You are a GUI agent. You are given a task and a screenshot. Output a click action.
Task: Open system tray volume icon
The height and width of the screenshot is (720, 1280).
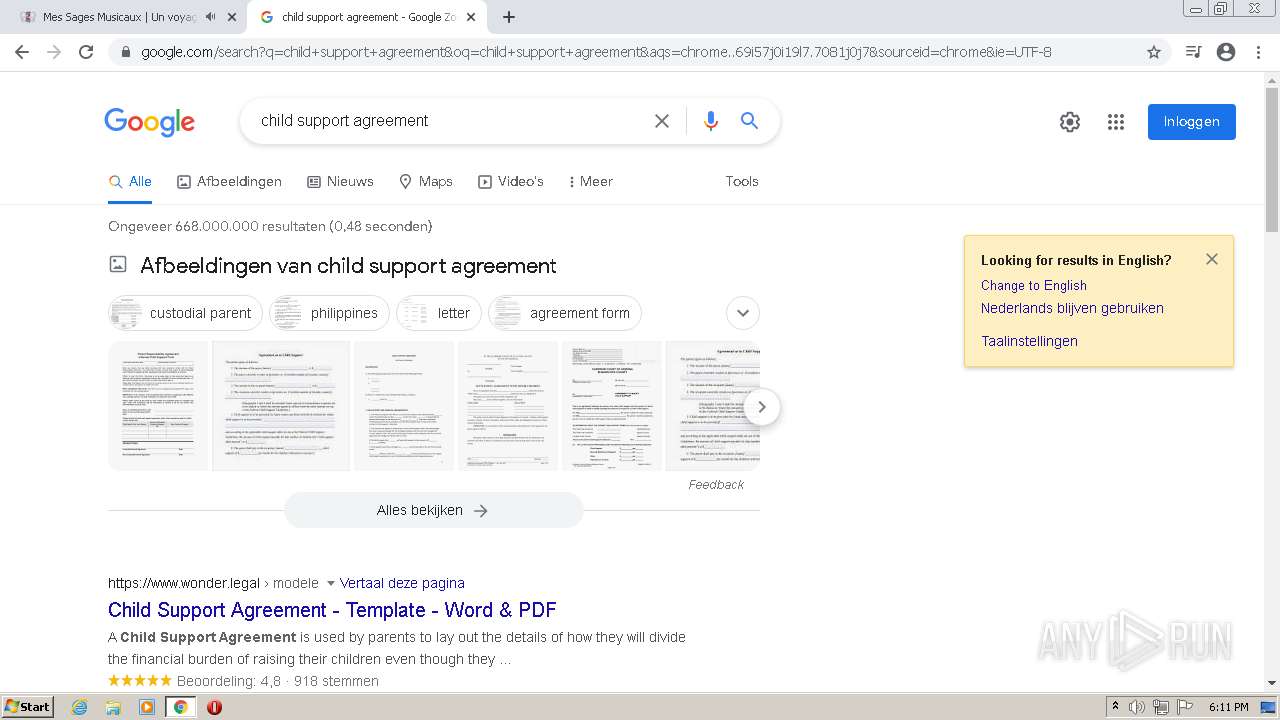(x=1136, y=707)
